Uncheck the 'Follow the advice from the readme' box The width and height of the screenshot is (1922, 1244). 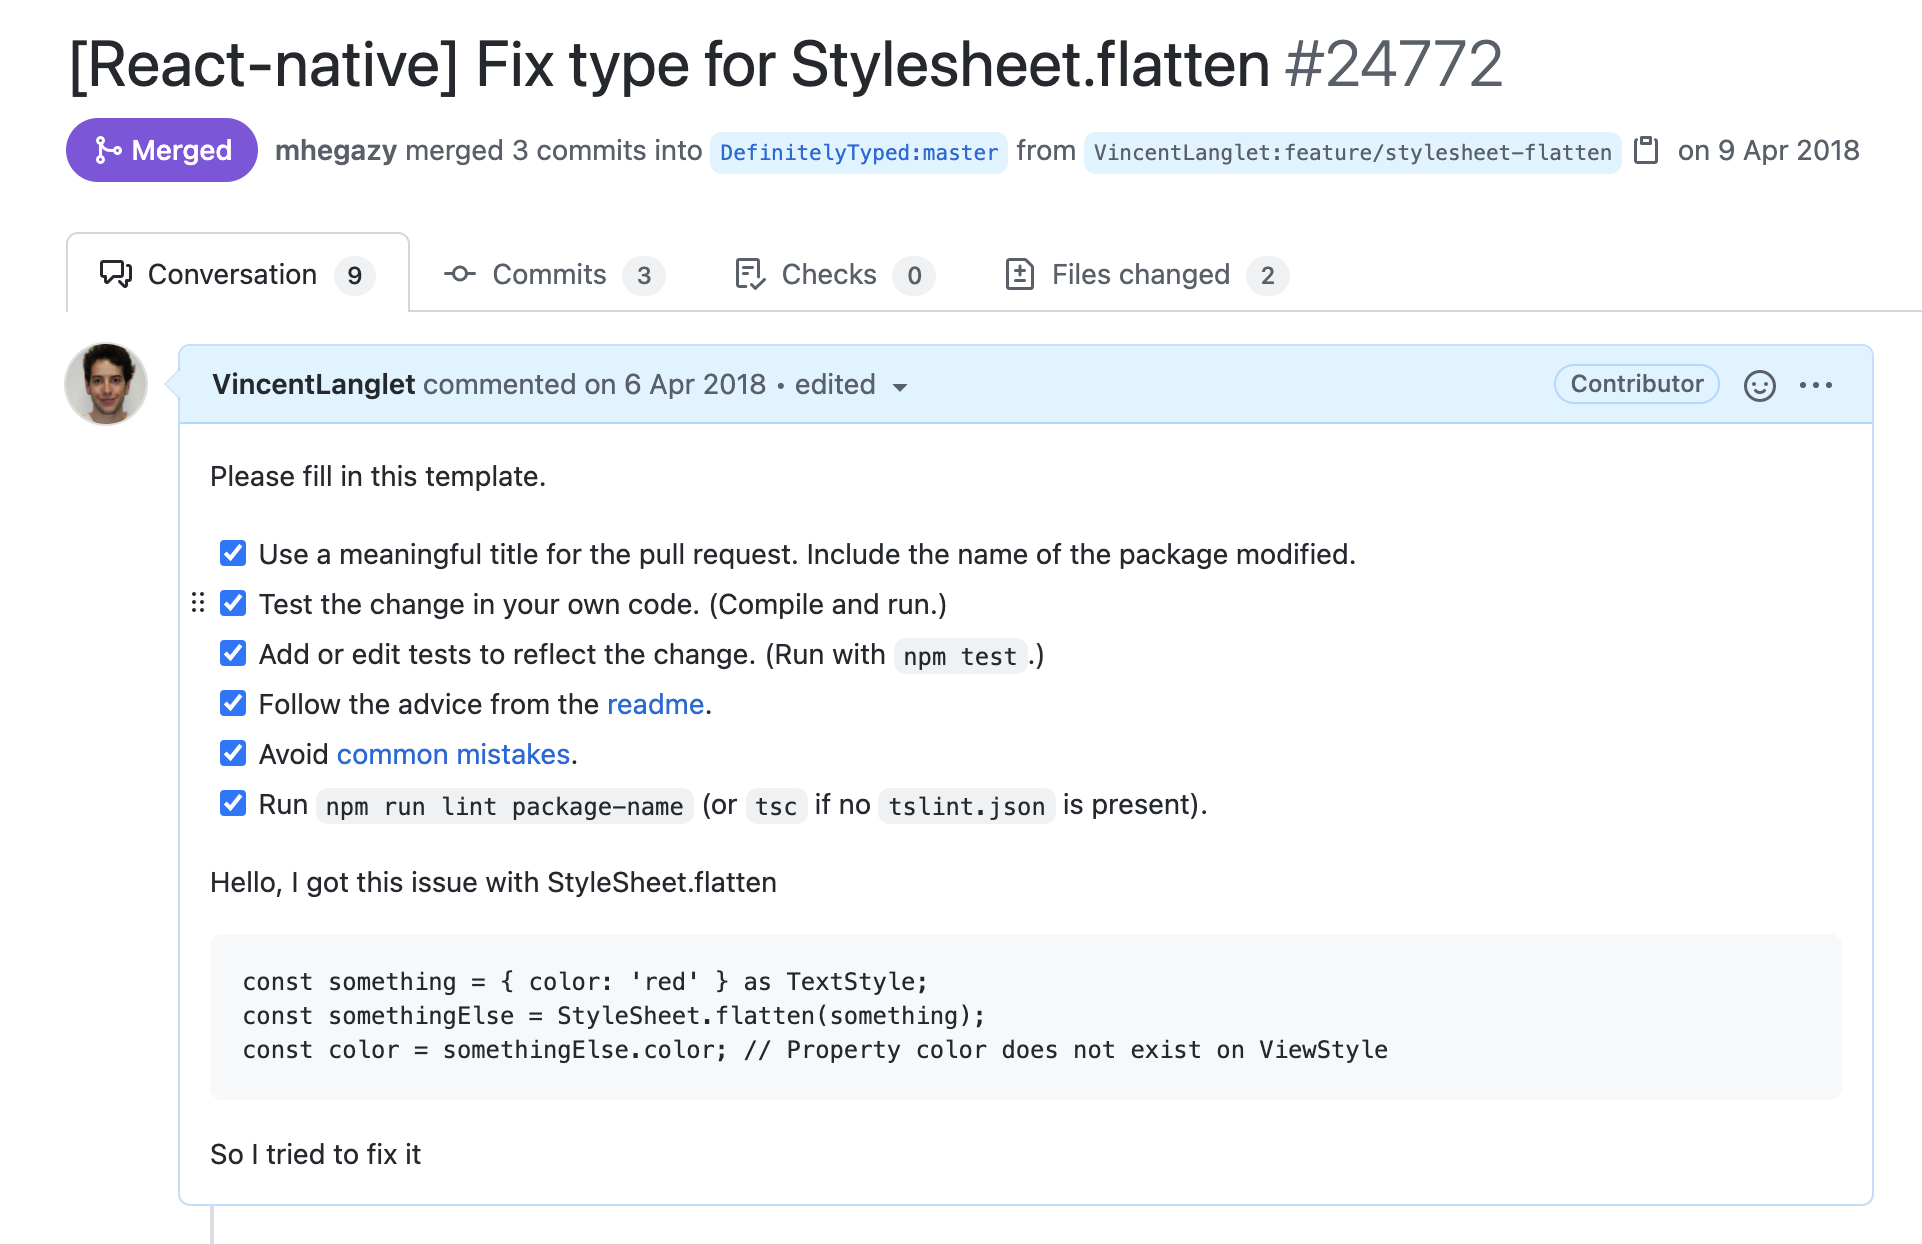tap(233, 703)
